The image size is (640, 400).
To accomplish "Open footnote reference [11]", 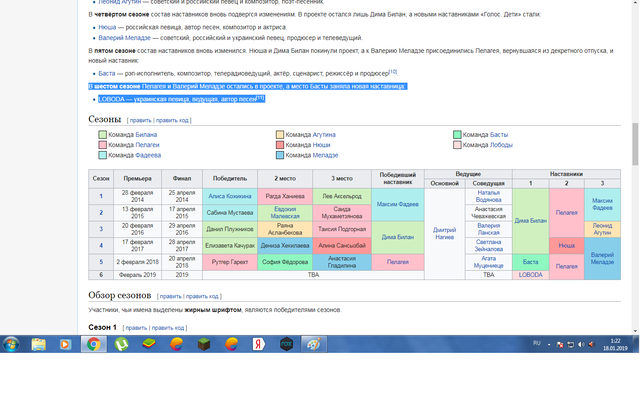I will pyautogui.click(x=260, y=98).
